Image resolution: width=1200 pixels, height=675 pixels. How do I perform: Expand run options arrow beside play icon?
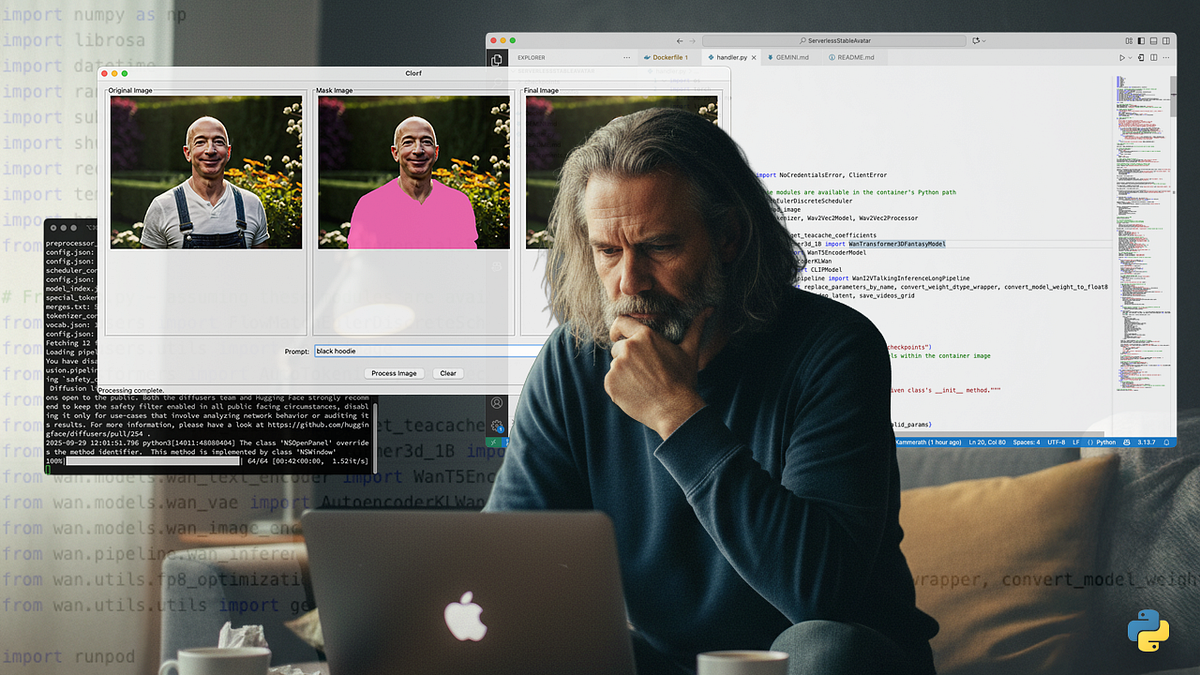pyautogui.click(x=1130, y=58)
